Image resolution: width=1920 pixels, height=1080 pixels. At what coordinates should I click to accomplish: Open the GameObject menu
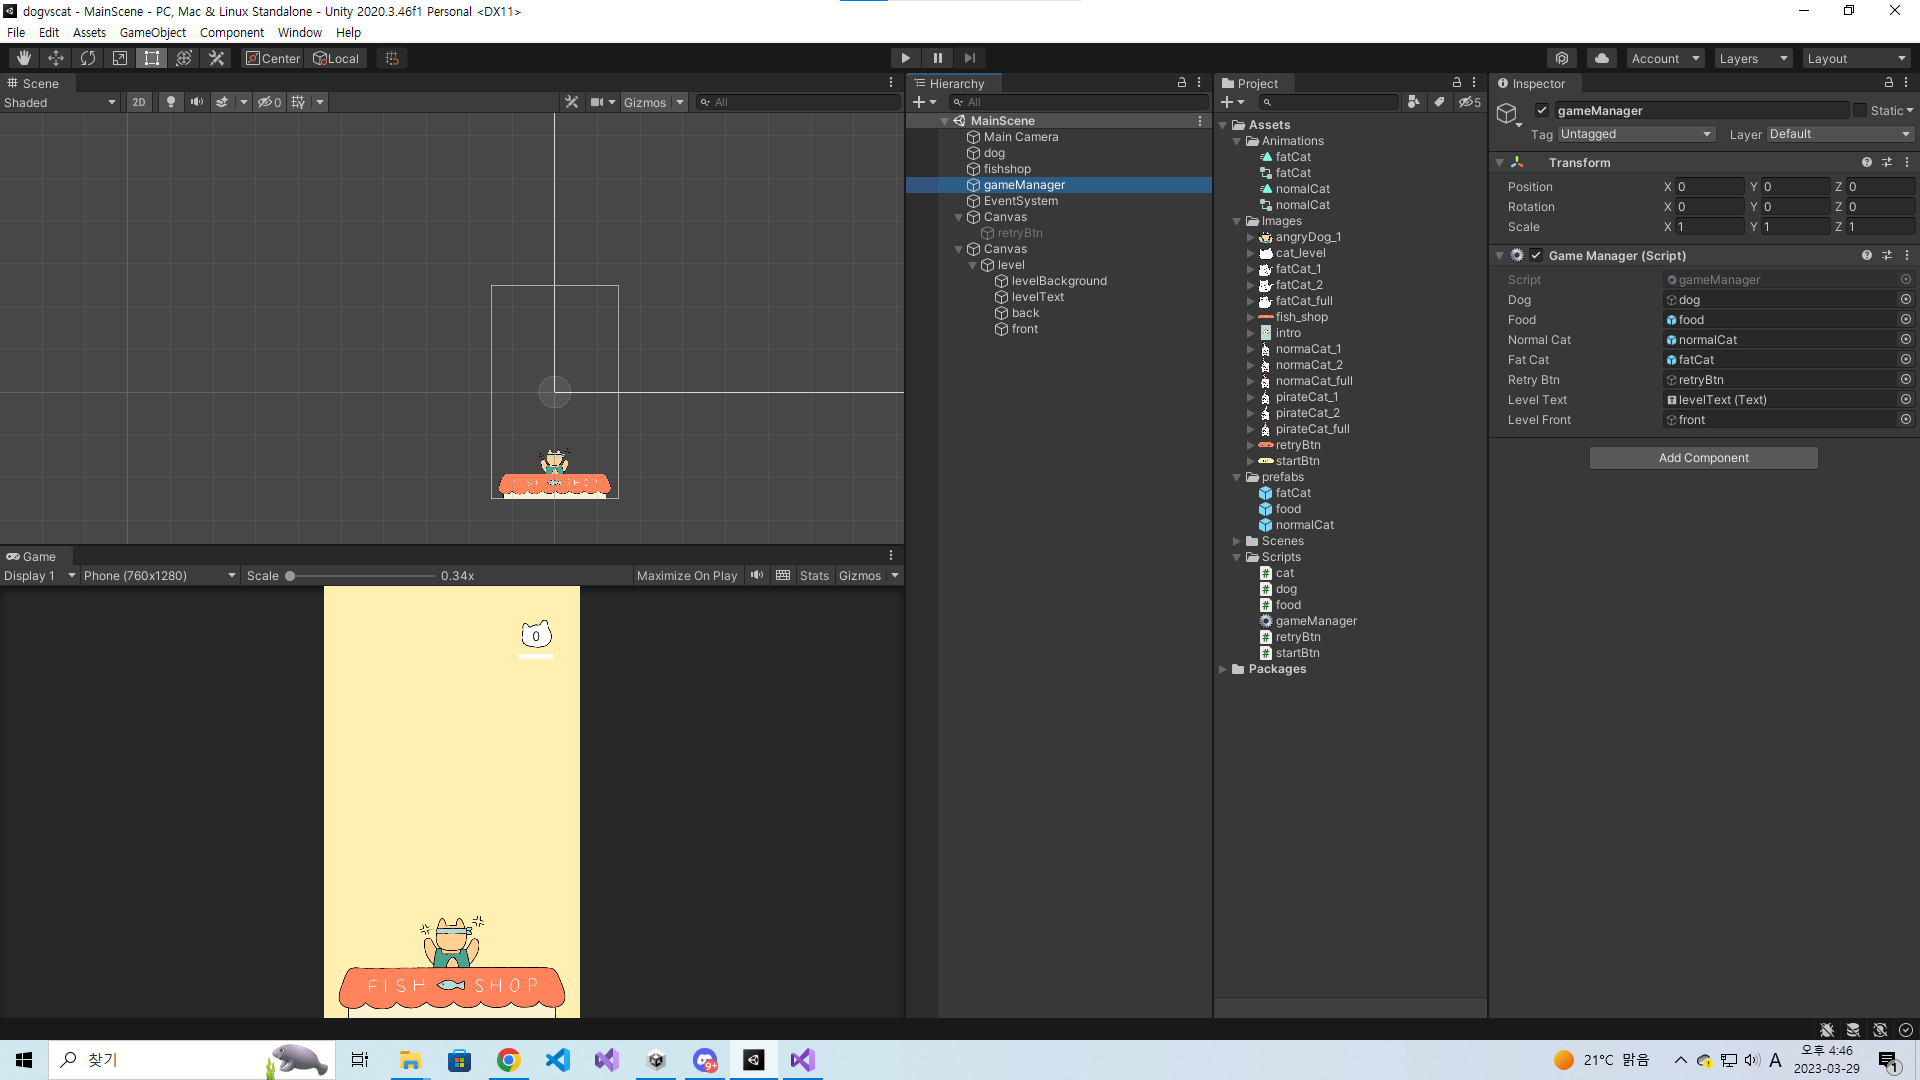point(153,32)
